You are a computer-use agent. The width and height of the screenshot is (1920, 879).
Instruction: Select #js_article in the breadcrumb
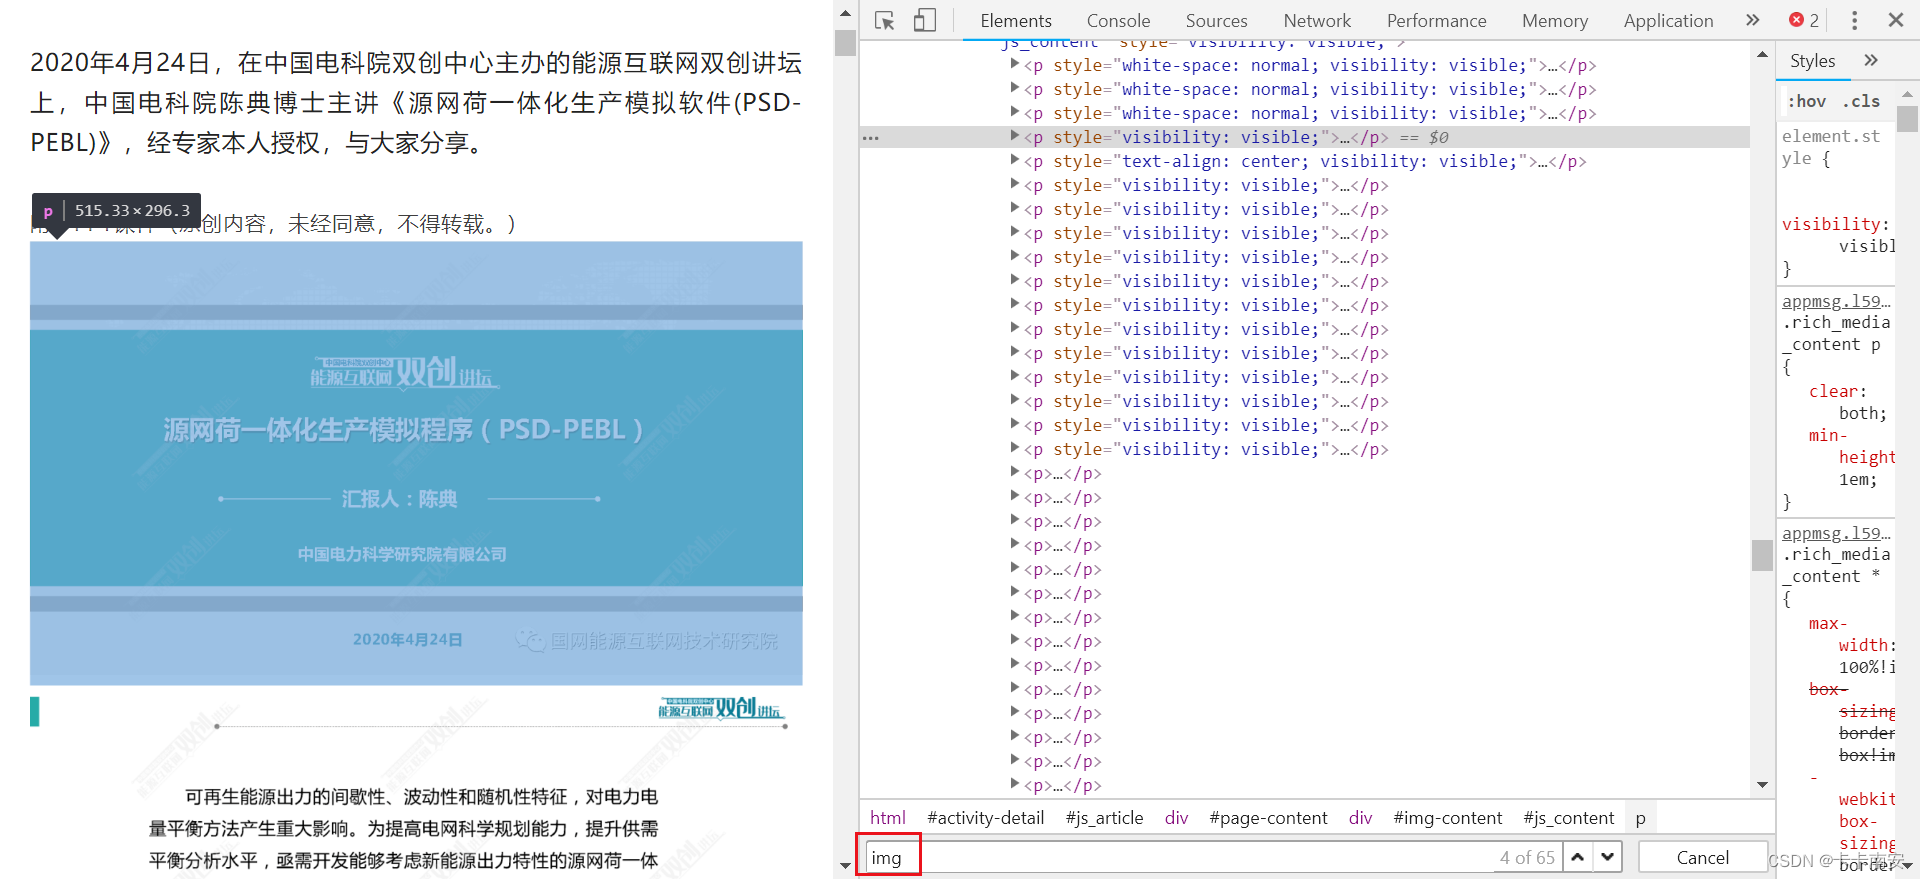pos(1104,817)
